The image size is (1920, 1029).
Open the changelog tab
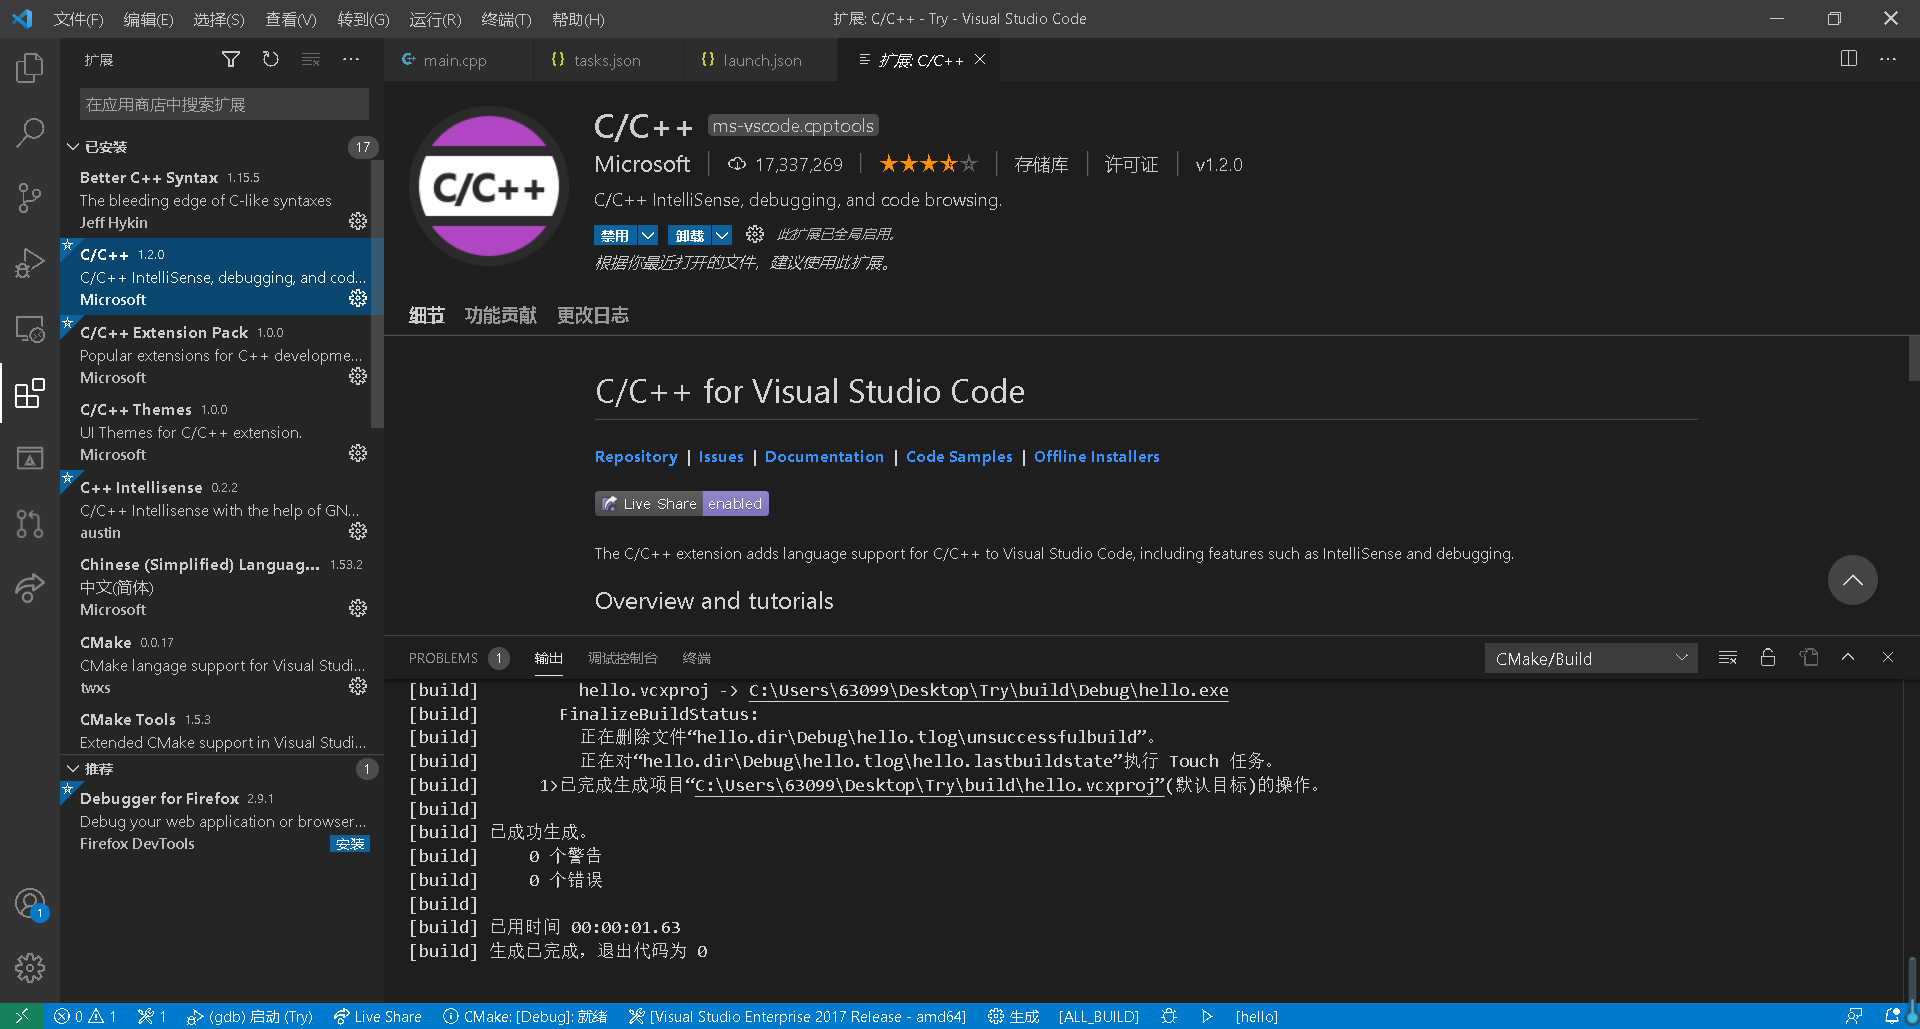(592, 315)
